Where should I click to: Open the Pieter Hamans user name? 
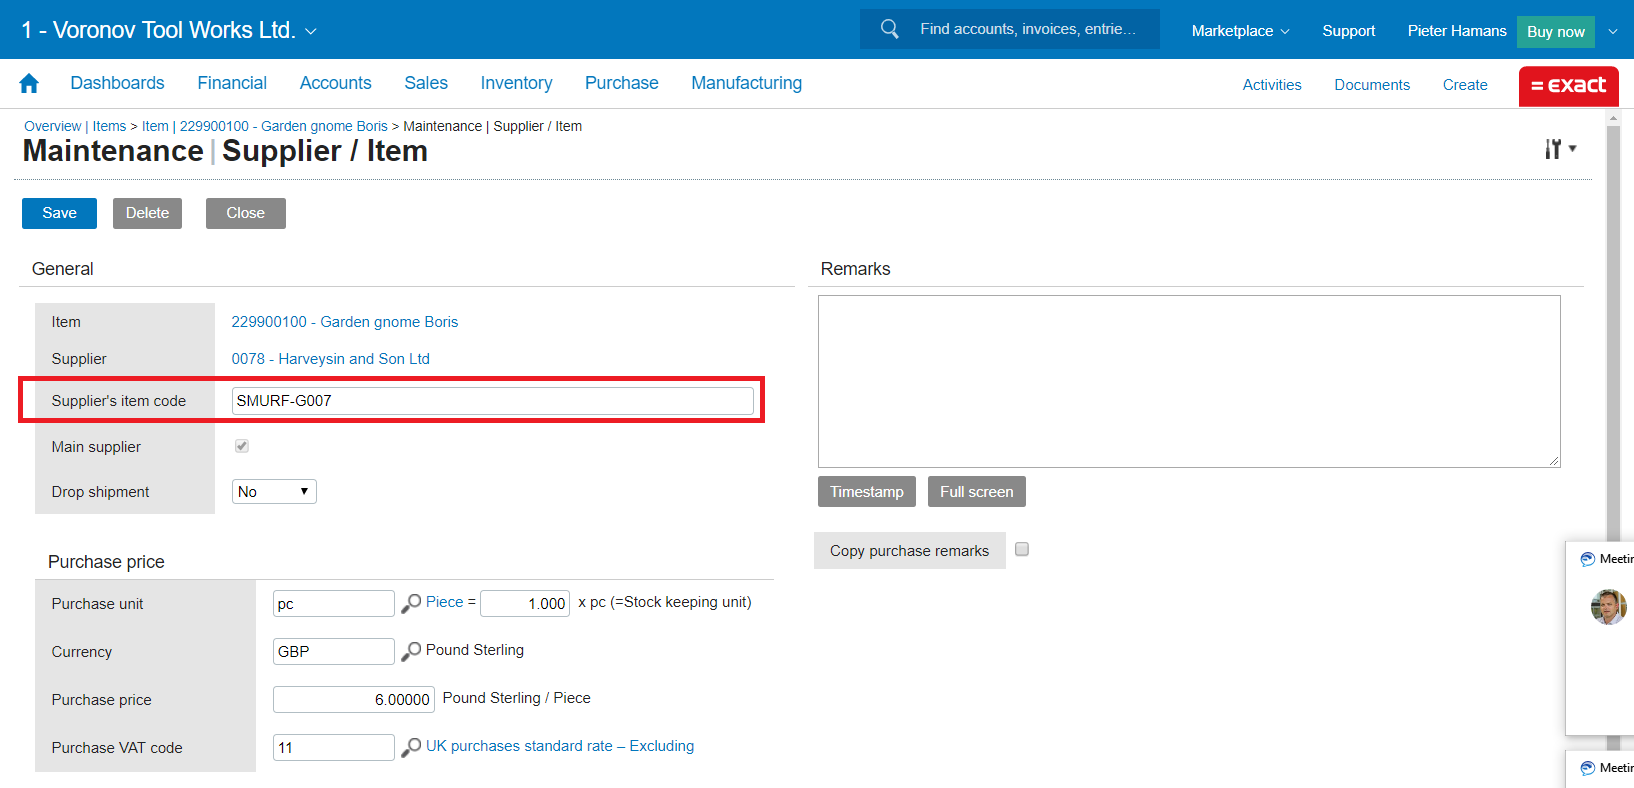click(x=1457, y=31)
